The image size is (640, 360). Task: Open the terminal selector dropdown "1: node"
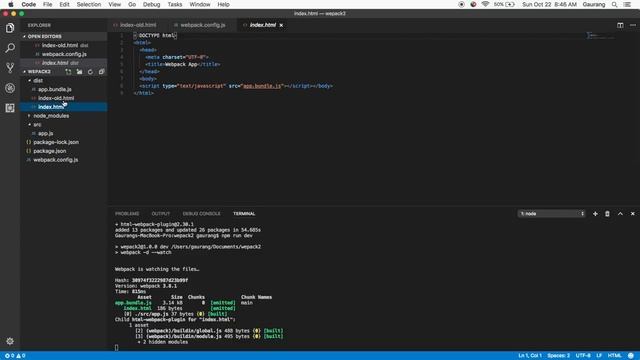tap(551, 213)
